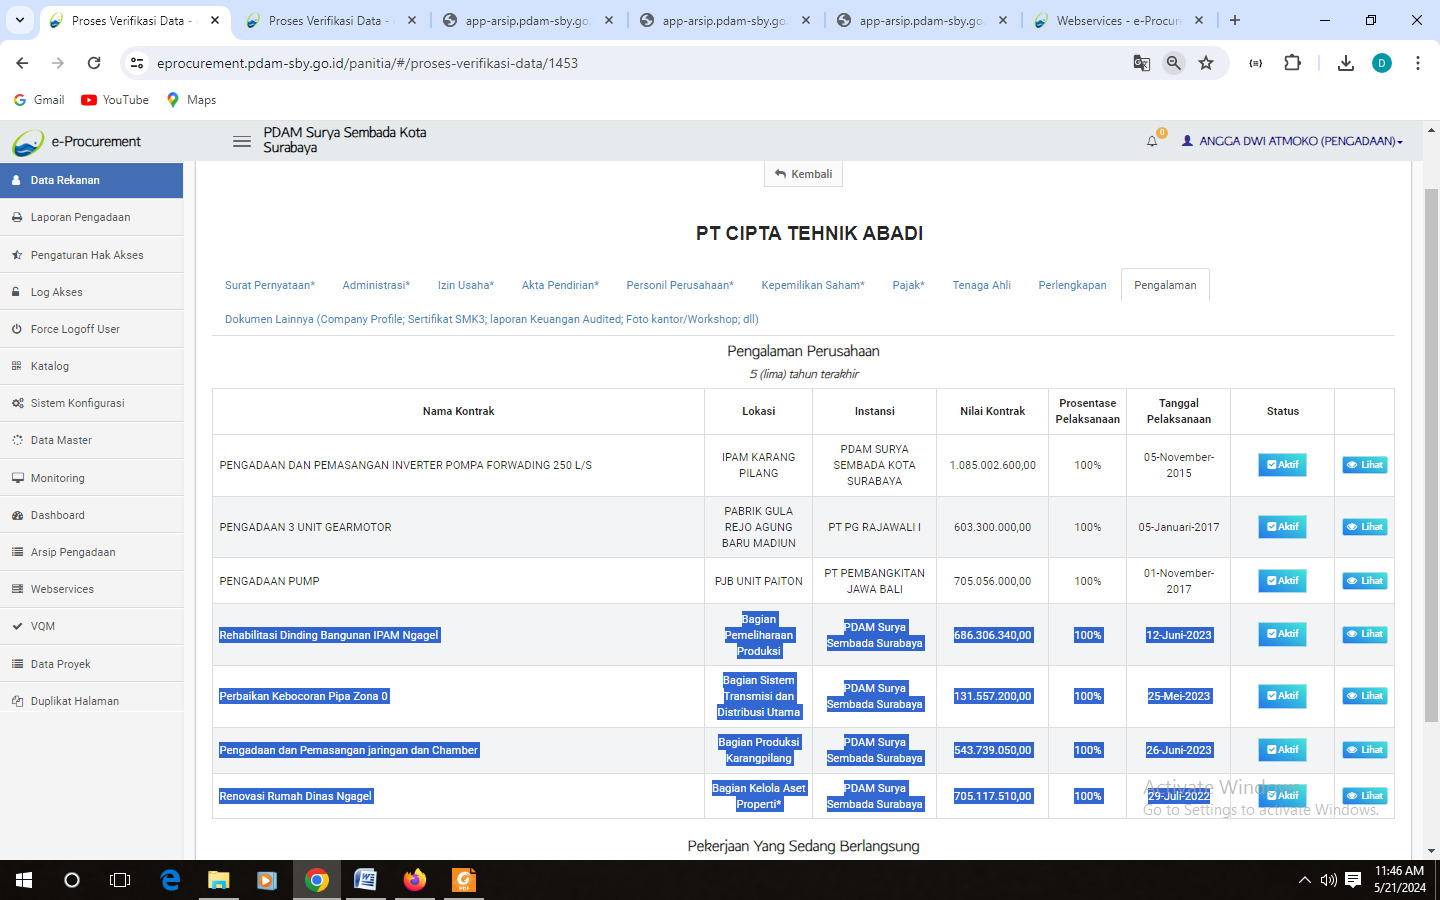This screenshot has height=900, width=1440.
Task: Click the Kembali button
Action: coord(804,174)
